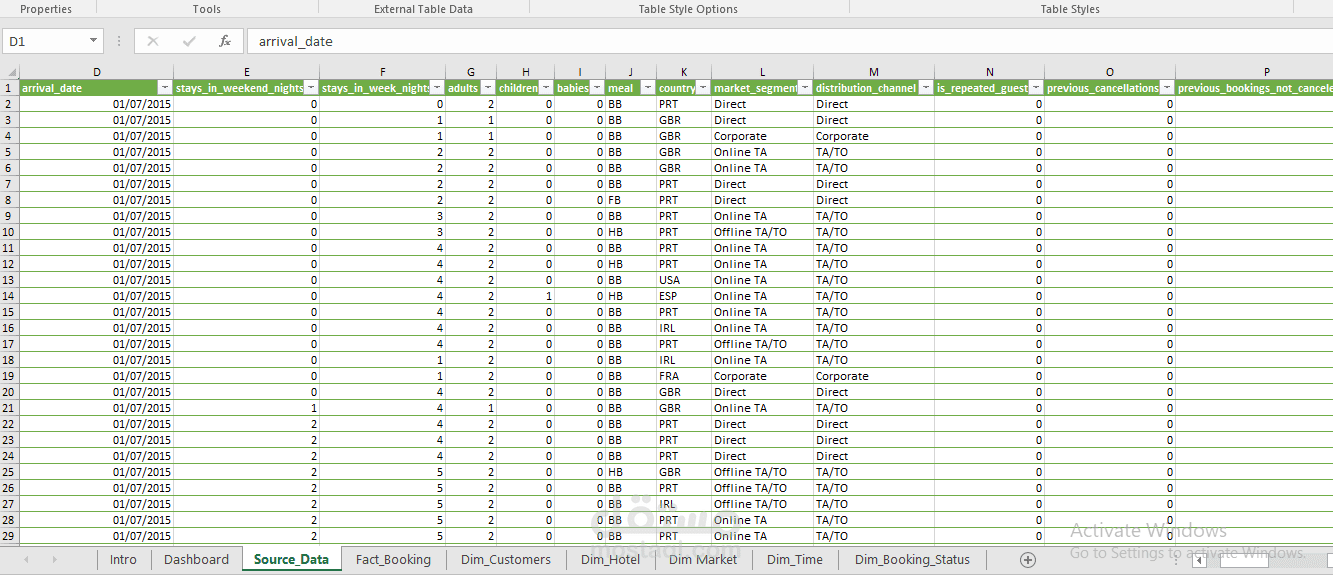The width and height of the screenshot is (1333, 575).
Task: Open the previous_cancellations filter dropdown
Action: pos(1167,88)
